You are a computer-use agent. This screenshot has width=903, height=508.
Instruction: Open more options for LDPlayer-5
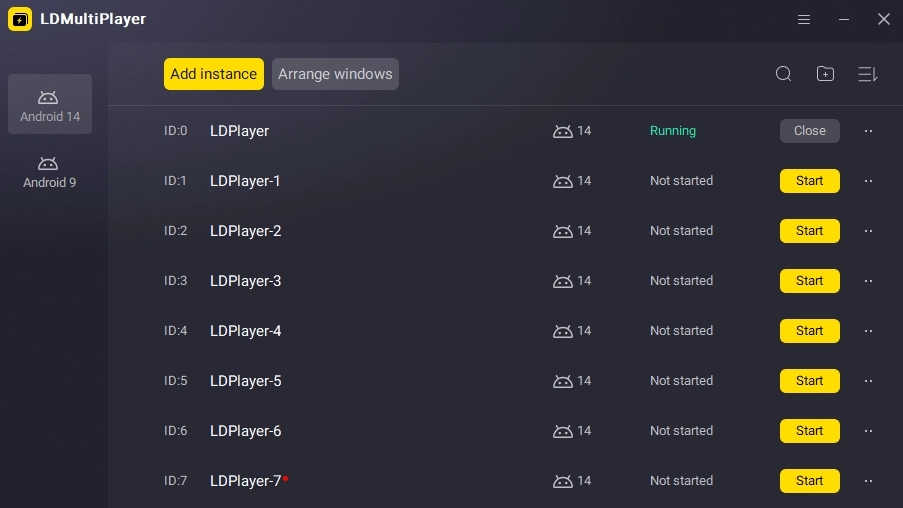coord(868,381)
